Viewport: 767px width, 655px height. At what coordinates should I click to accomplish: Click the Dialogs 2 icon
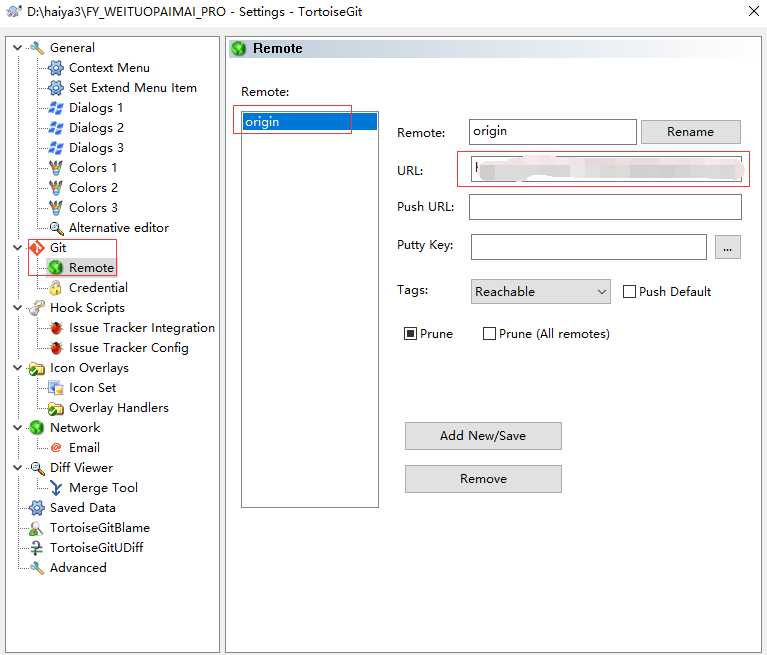(x=56, y=128)
